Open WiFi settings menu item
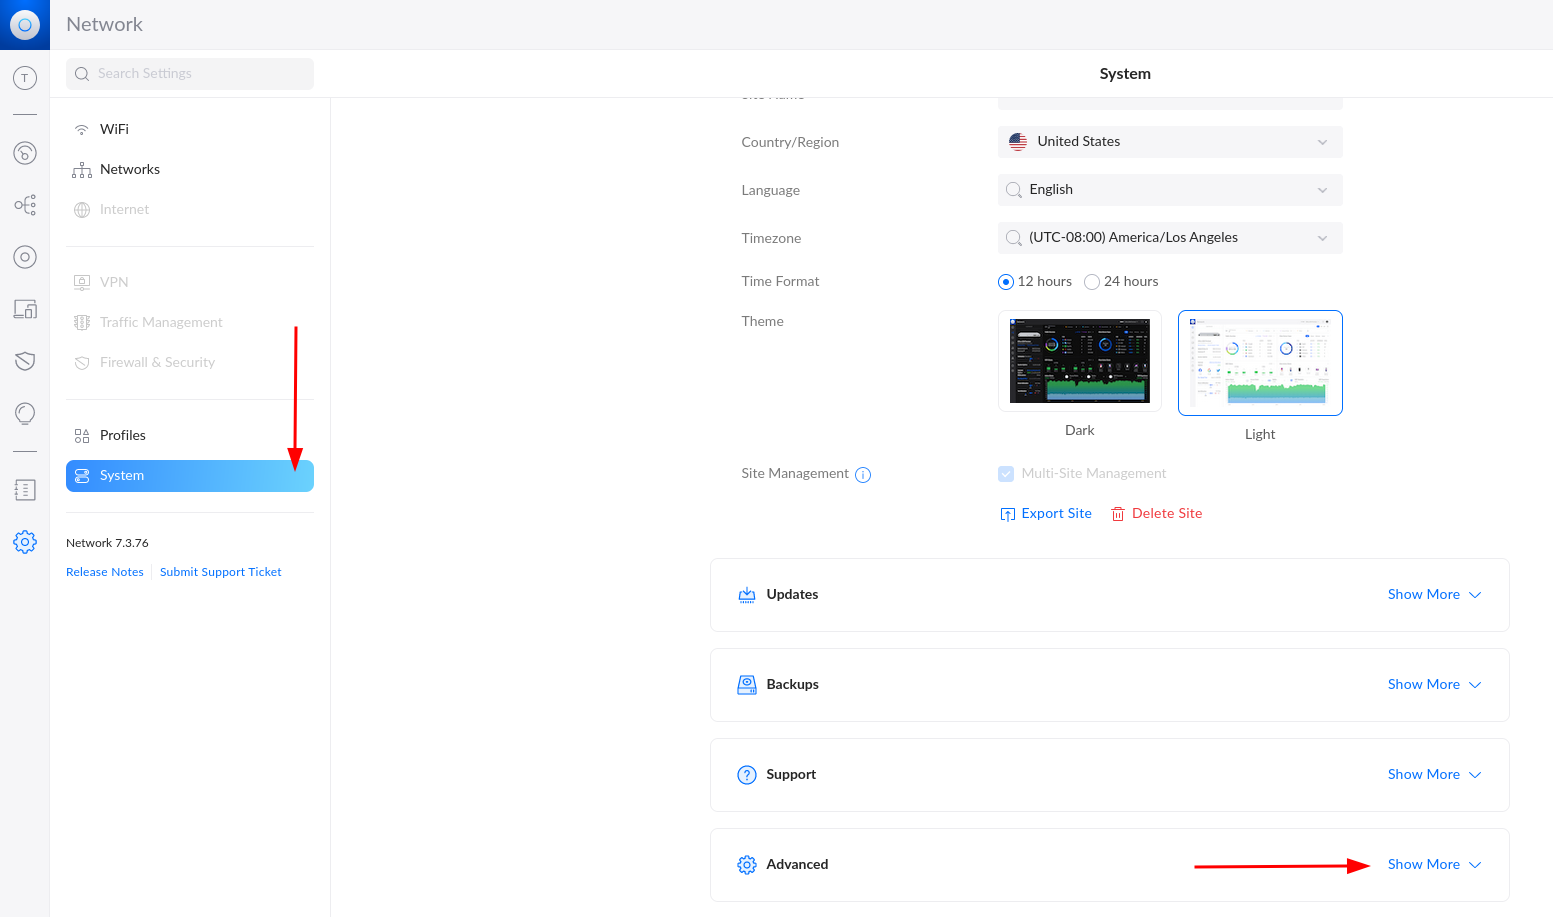The width and height of the screenshot is (1553, 917). click(x=114, y=129)
